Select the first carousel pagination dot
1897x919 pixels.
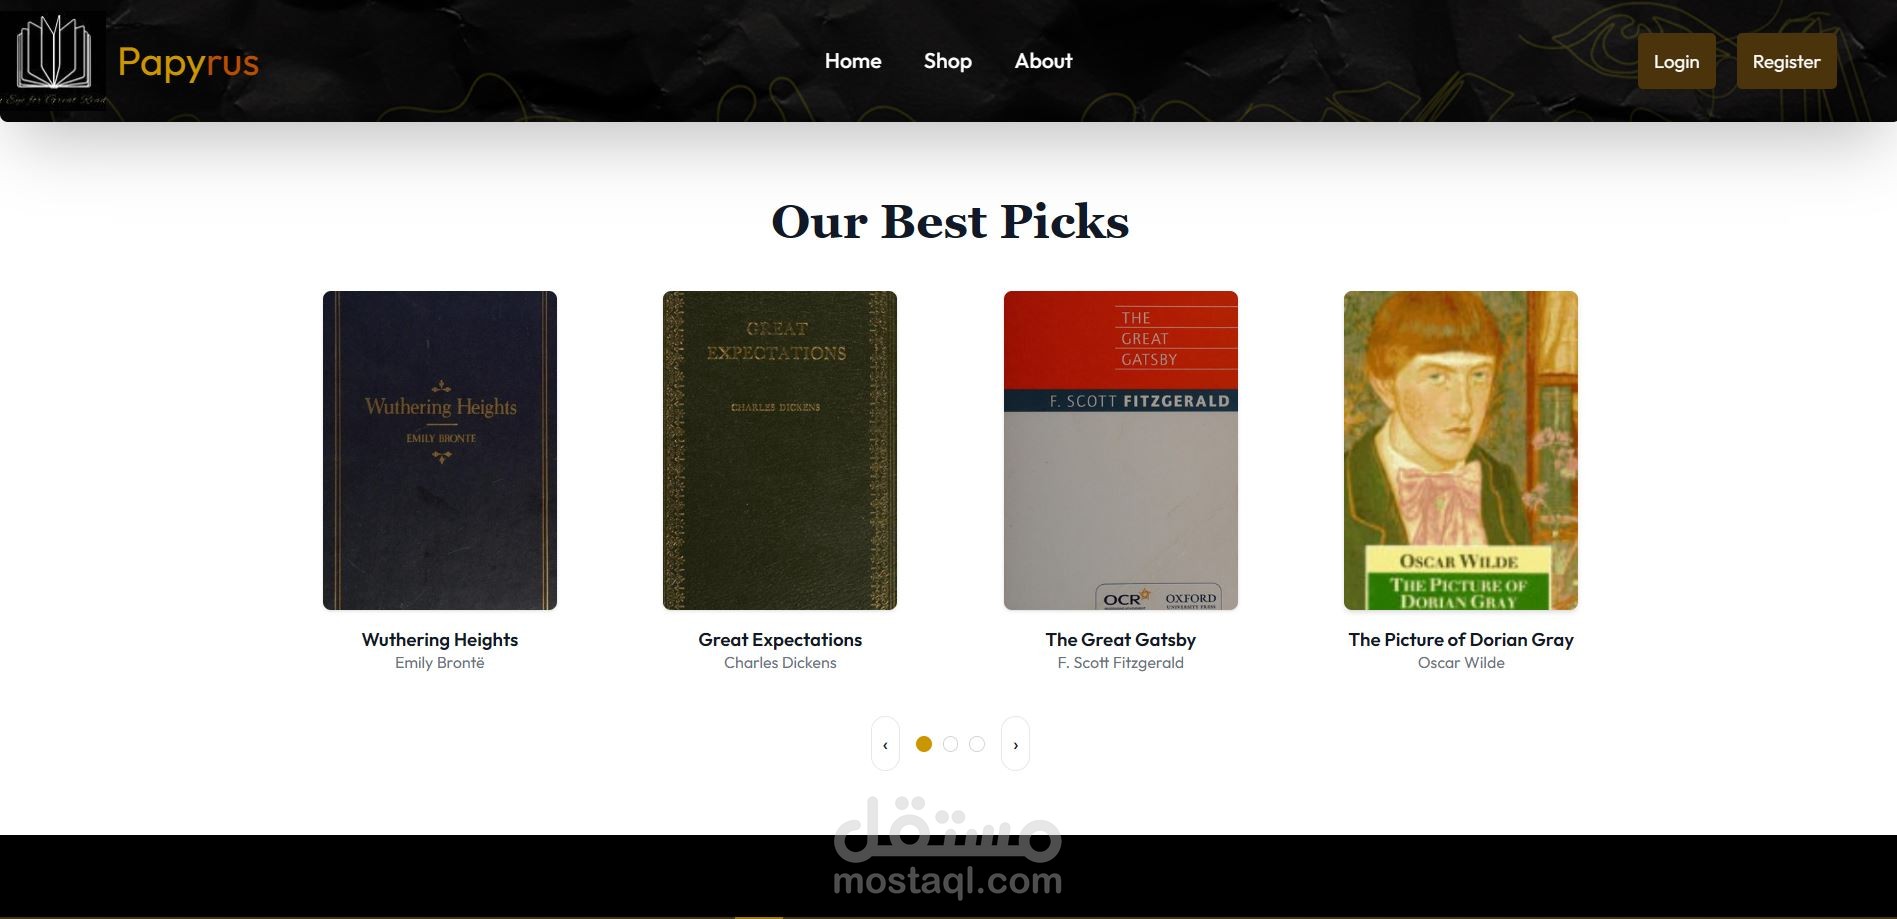(924, 744)
